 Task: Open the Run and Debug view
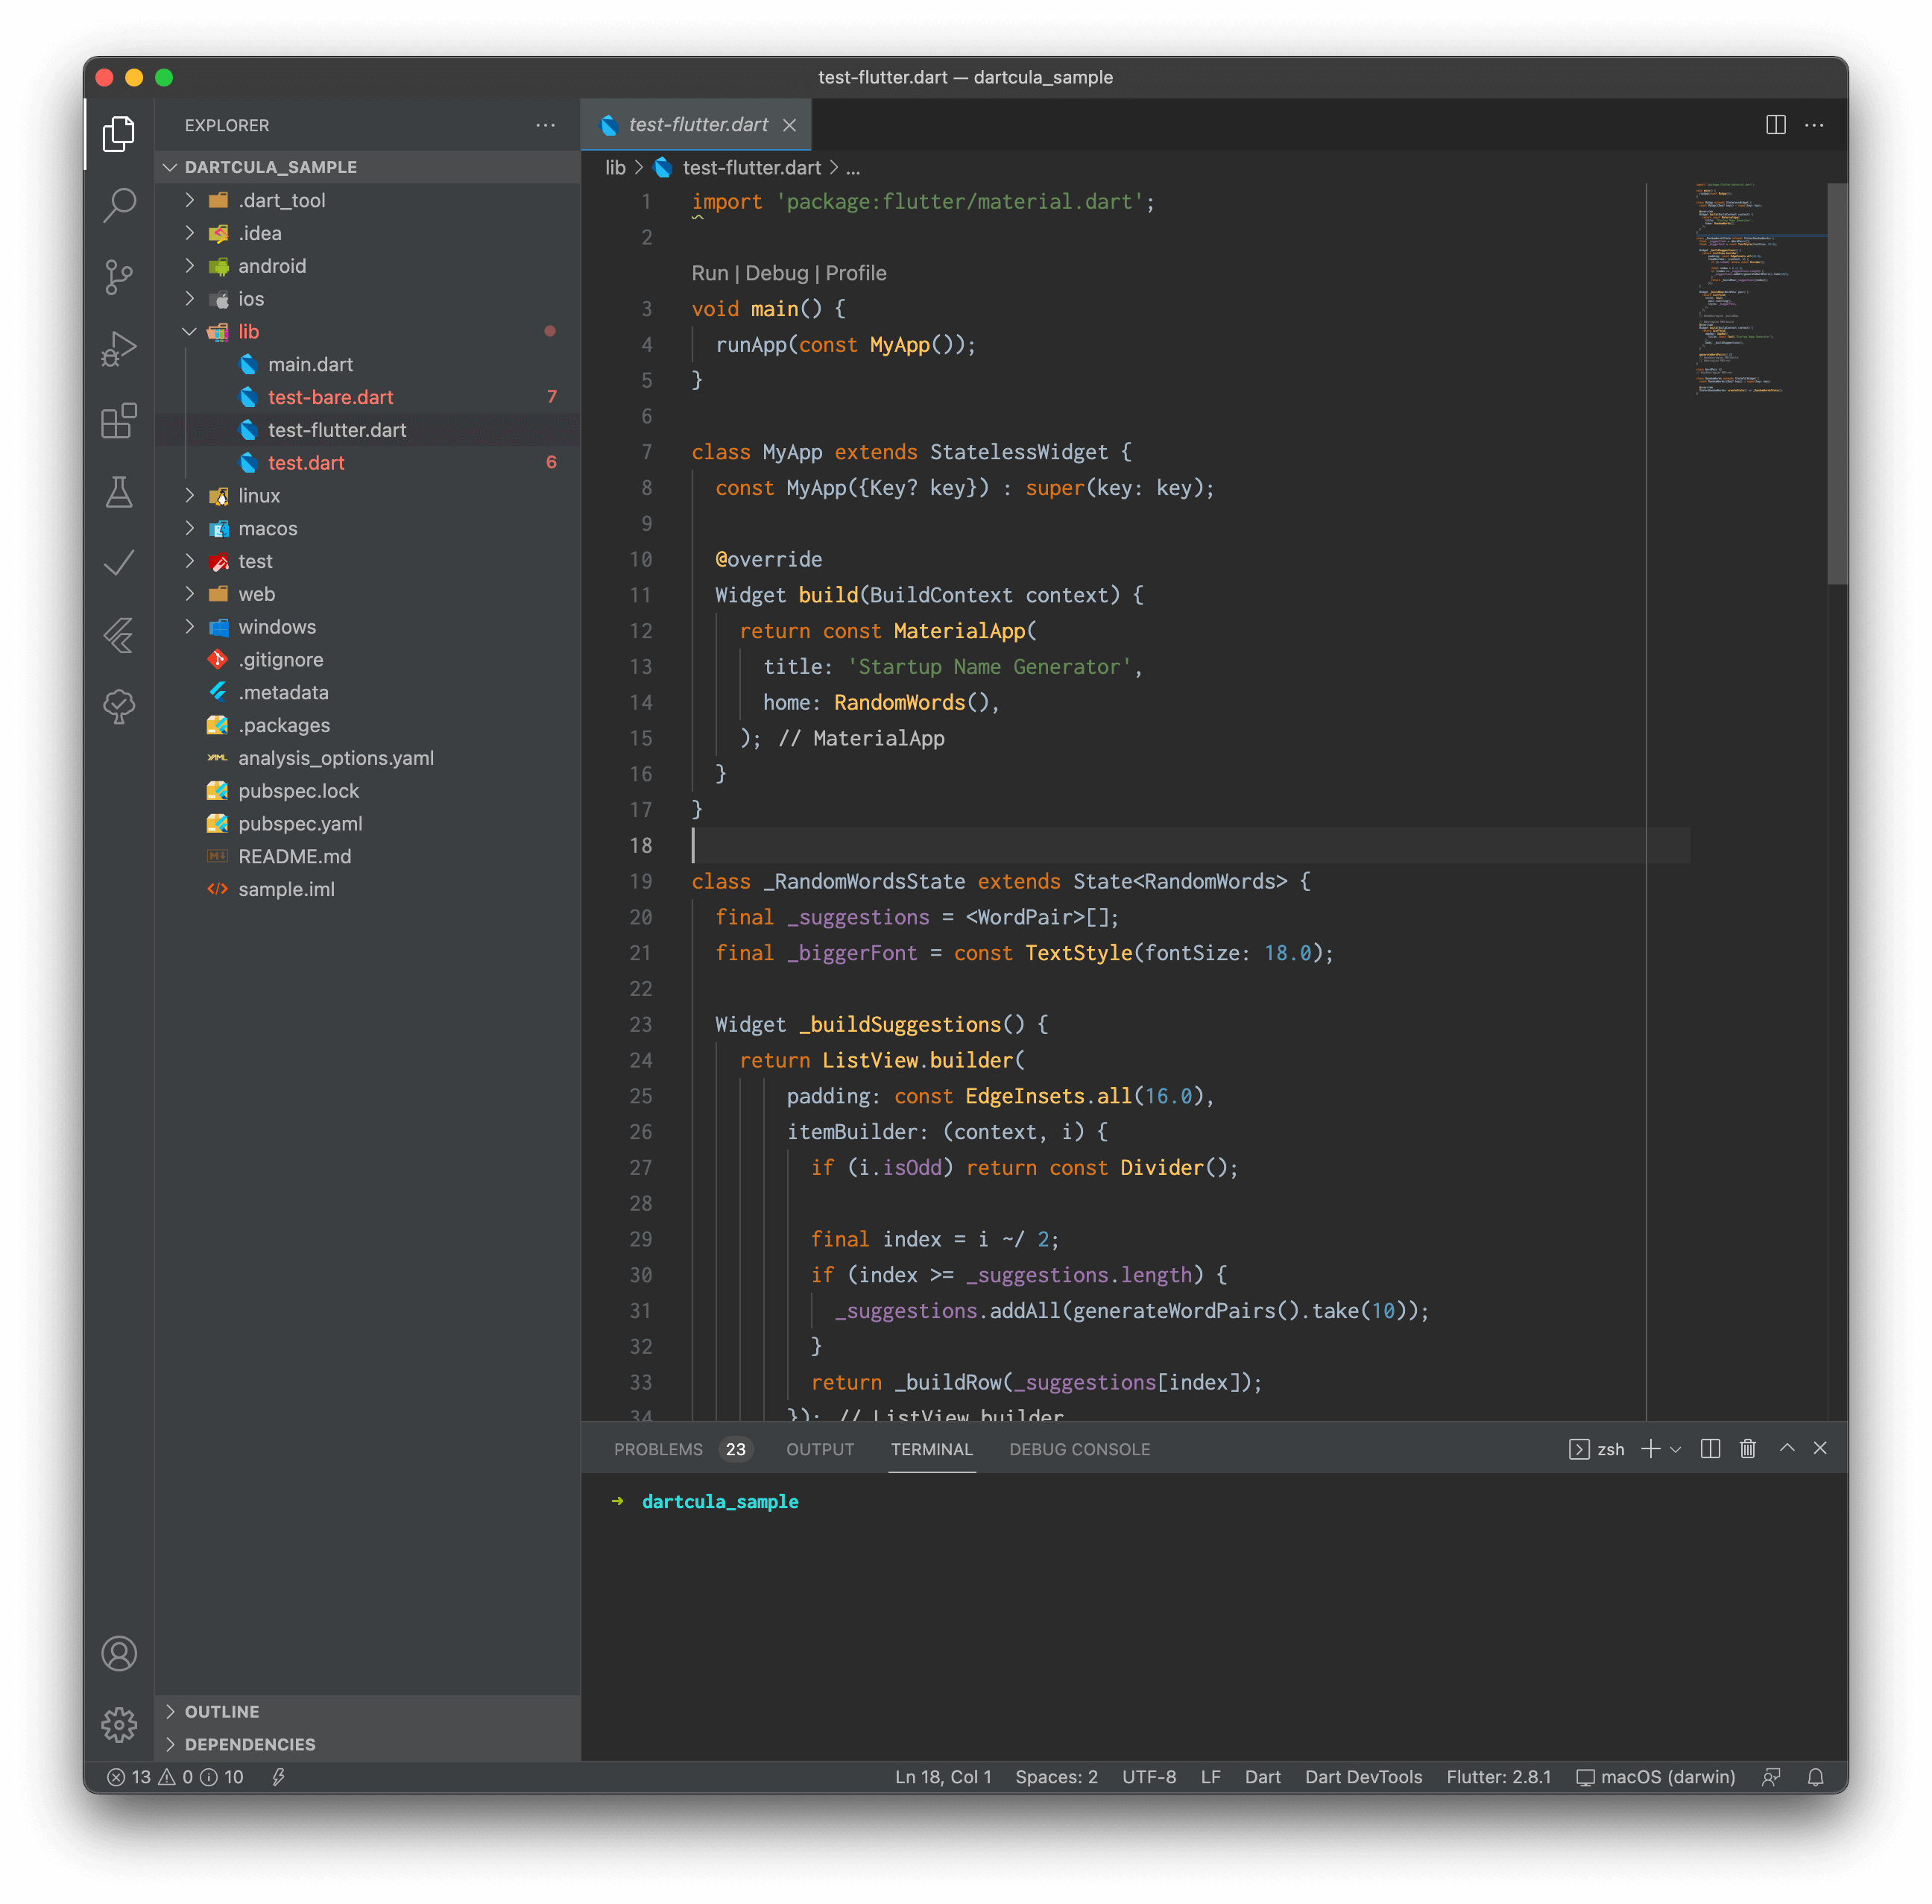119,349
